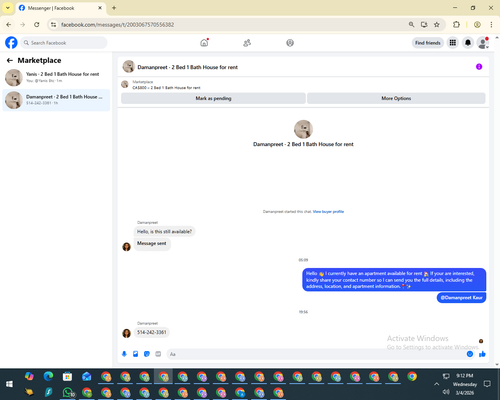Open WhatsApp from the taskbar

click(x=68, y=392)
